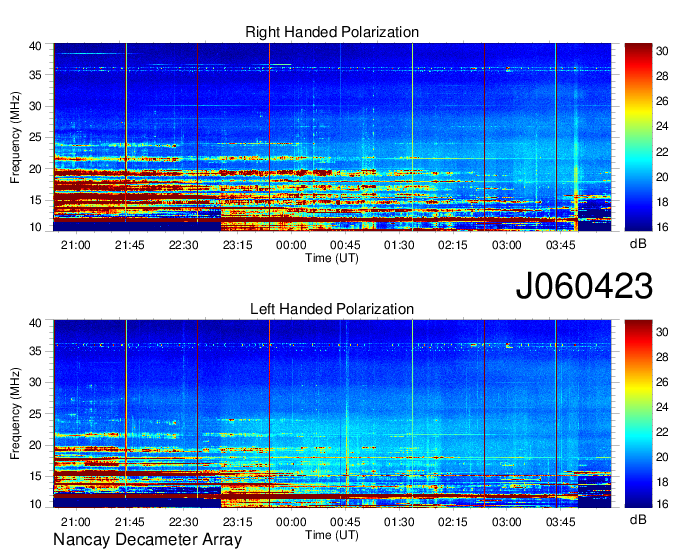The height and width of the screenshot is (552, 680).
Task: Click "15" frequency tick on Left Handed plot
Action: 35,477
